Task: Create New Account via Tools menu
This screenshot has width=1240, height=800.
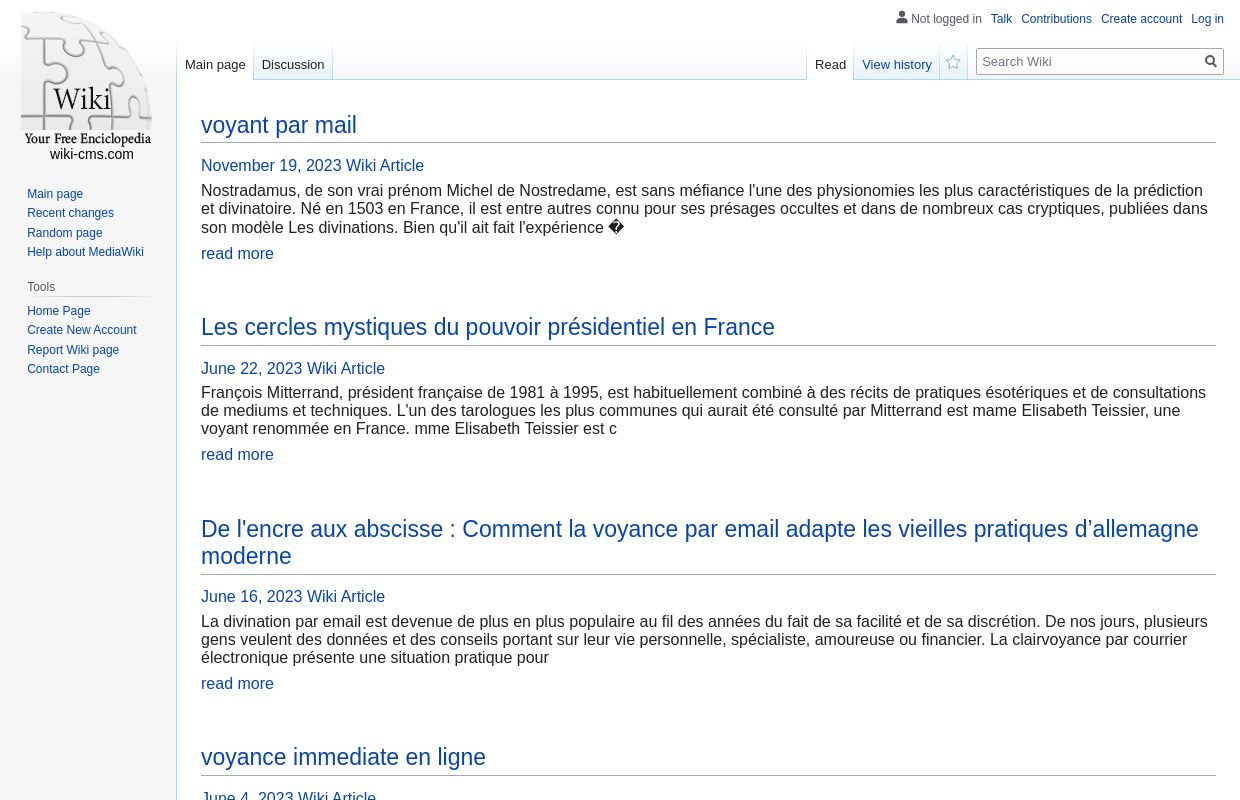Action: (82, 330)
